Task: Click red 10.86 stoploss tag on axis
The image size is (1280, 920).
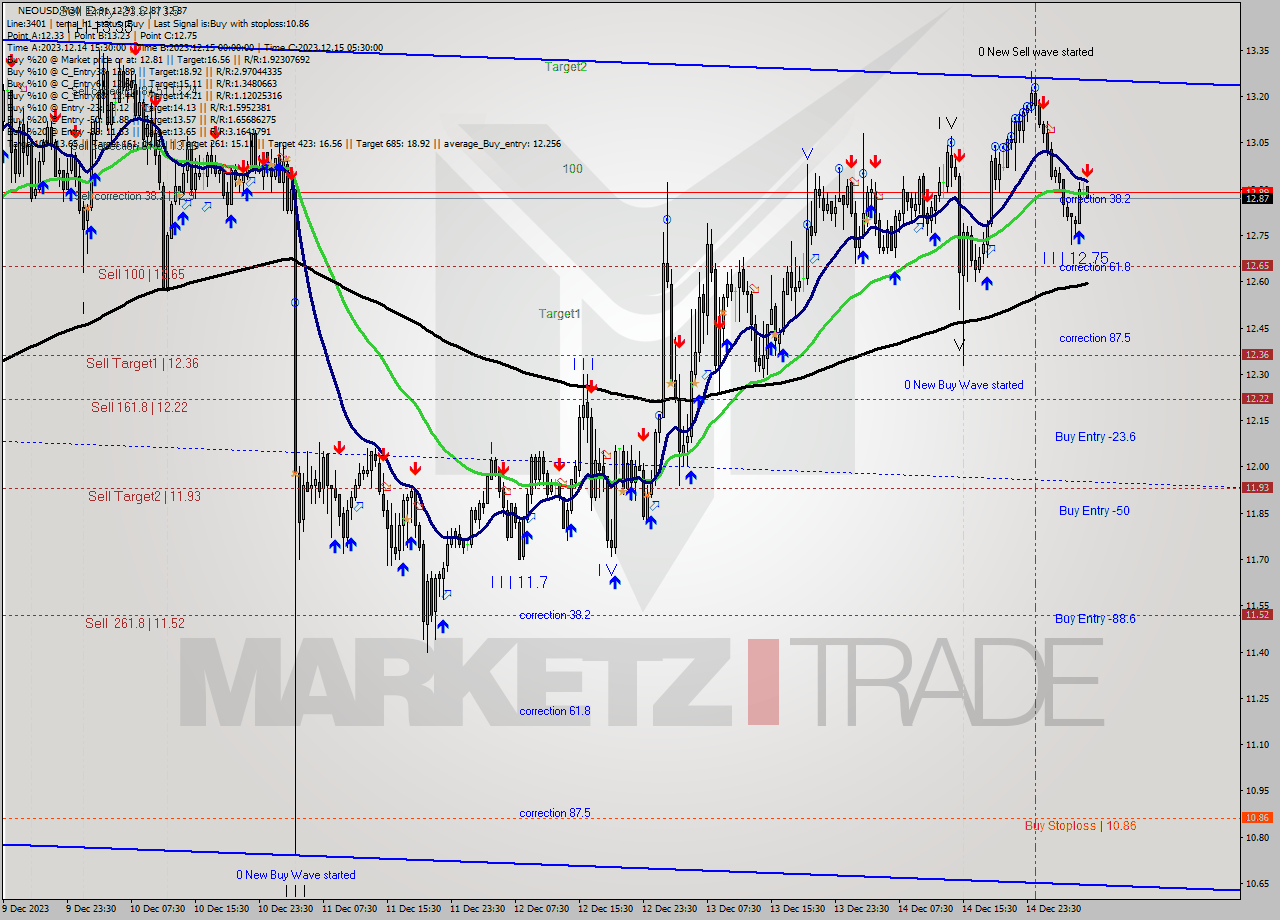Action: (1256, 818)
